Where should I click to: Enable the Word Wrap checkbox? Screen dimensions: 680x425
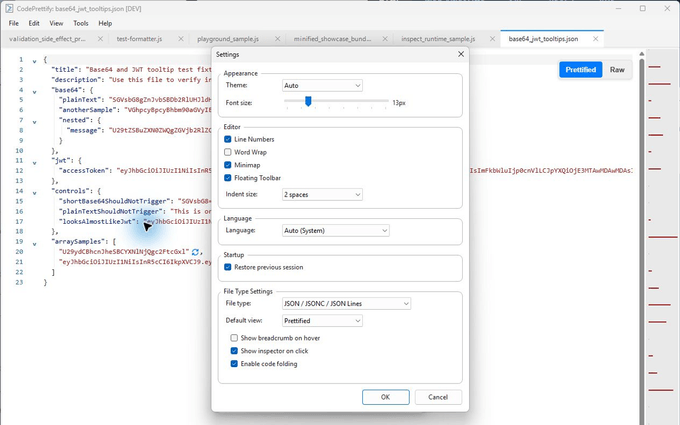228,152
